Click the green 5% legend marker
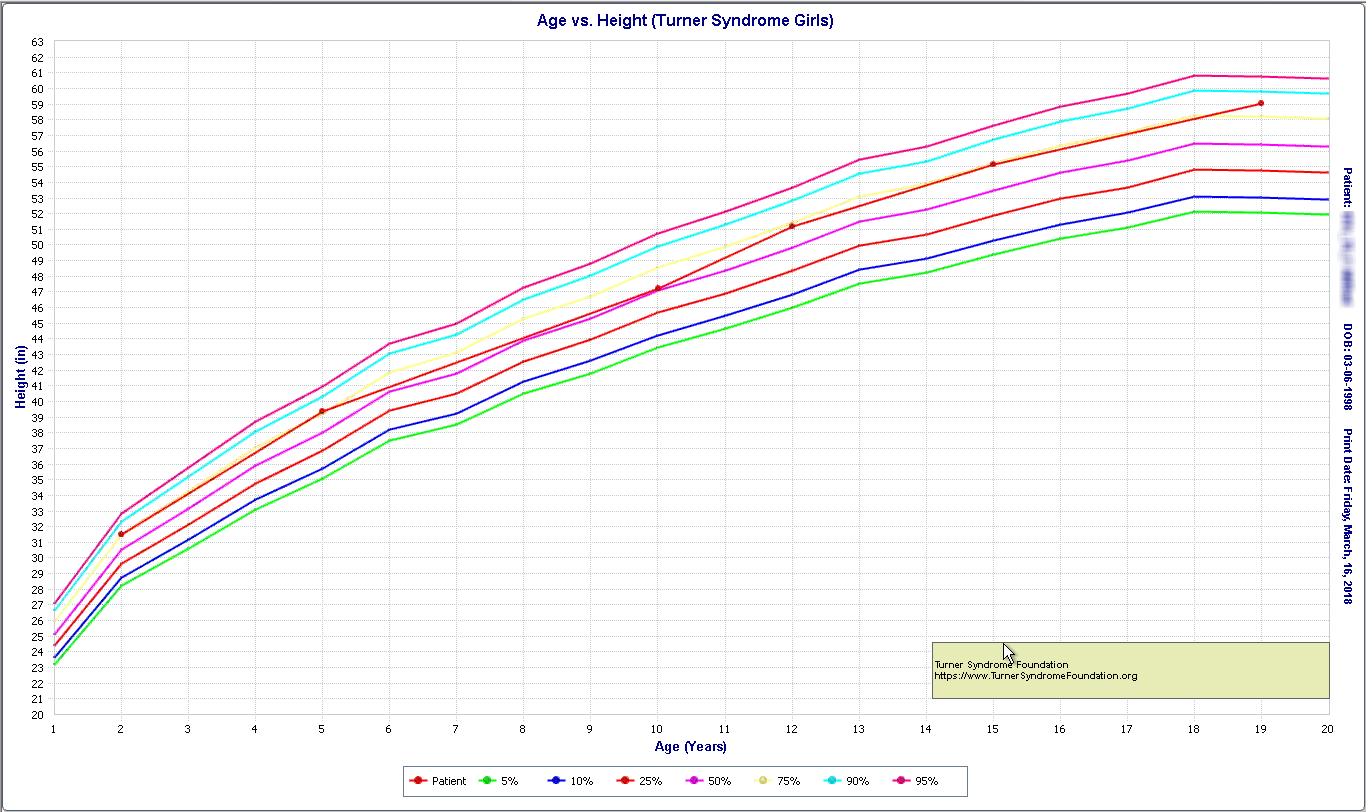Image resolution: width=1366 pixels, height=812 pixels. 487,781
